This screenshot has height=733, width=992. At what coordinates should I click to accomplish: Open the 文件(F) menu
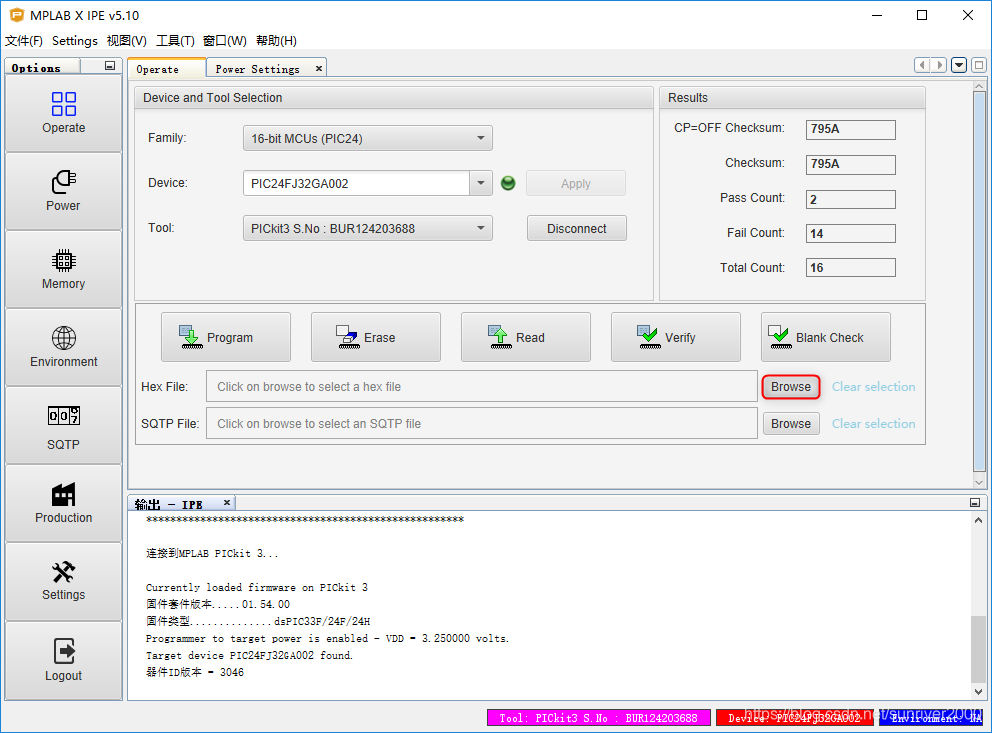click(23, 40)
